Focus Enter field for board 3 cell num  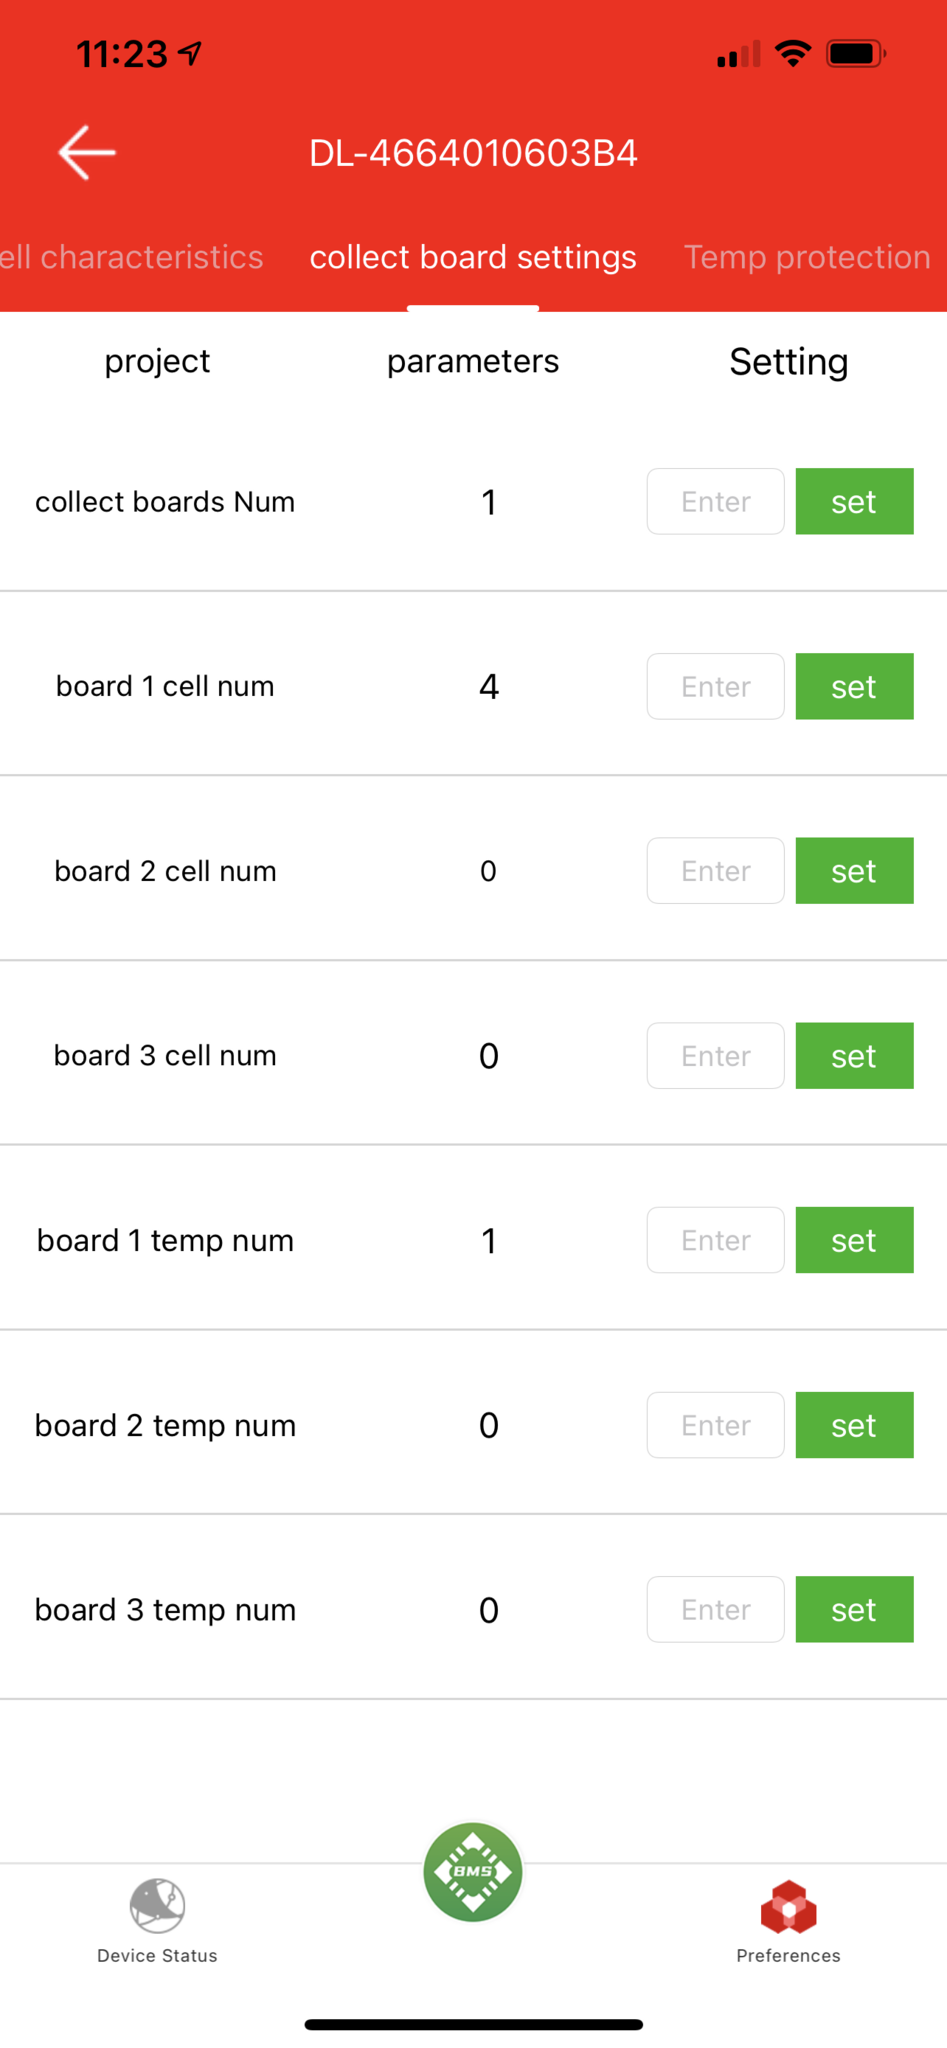(x=715, y=1055)
